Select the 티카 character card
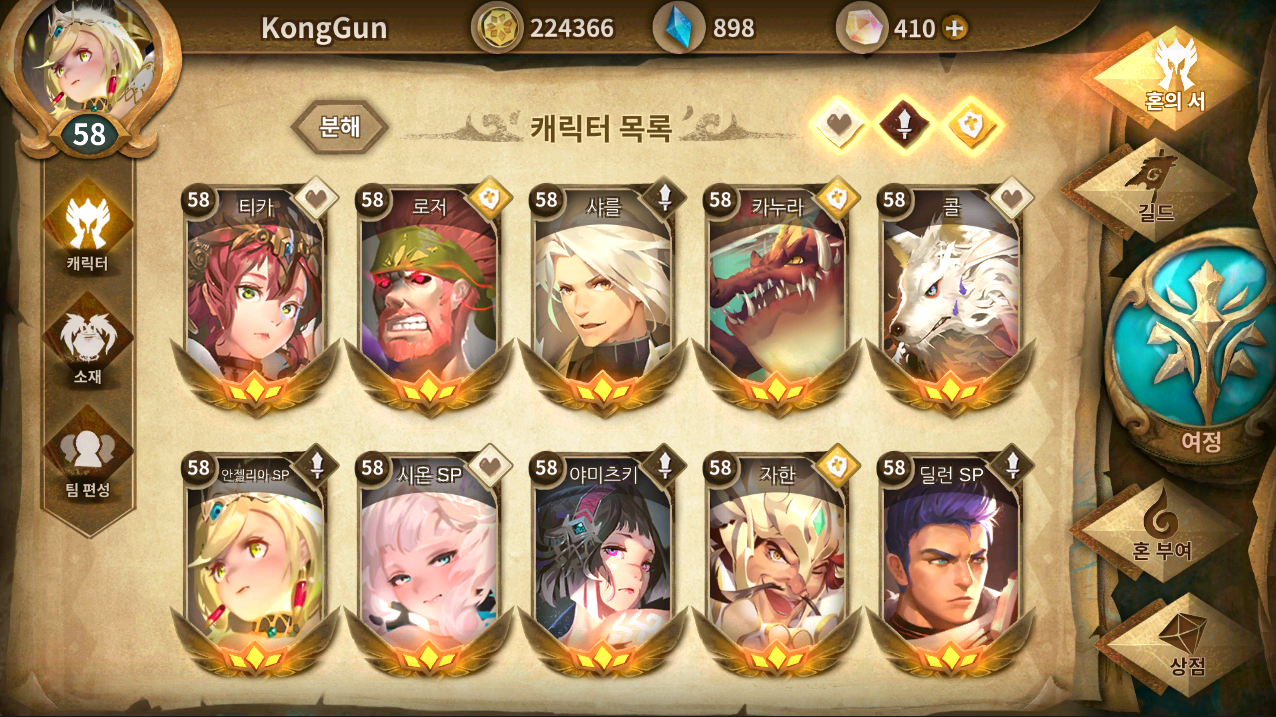This screenshot has width=1276, height=717. pyautogui.click(x=256, y=296)
